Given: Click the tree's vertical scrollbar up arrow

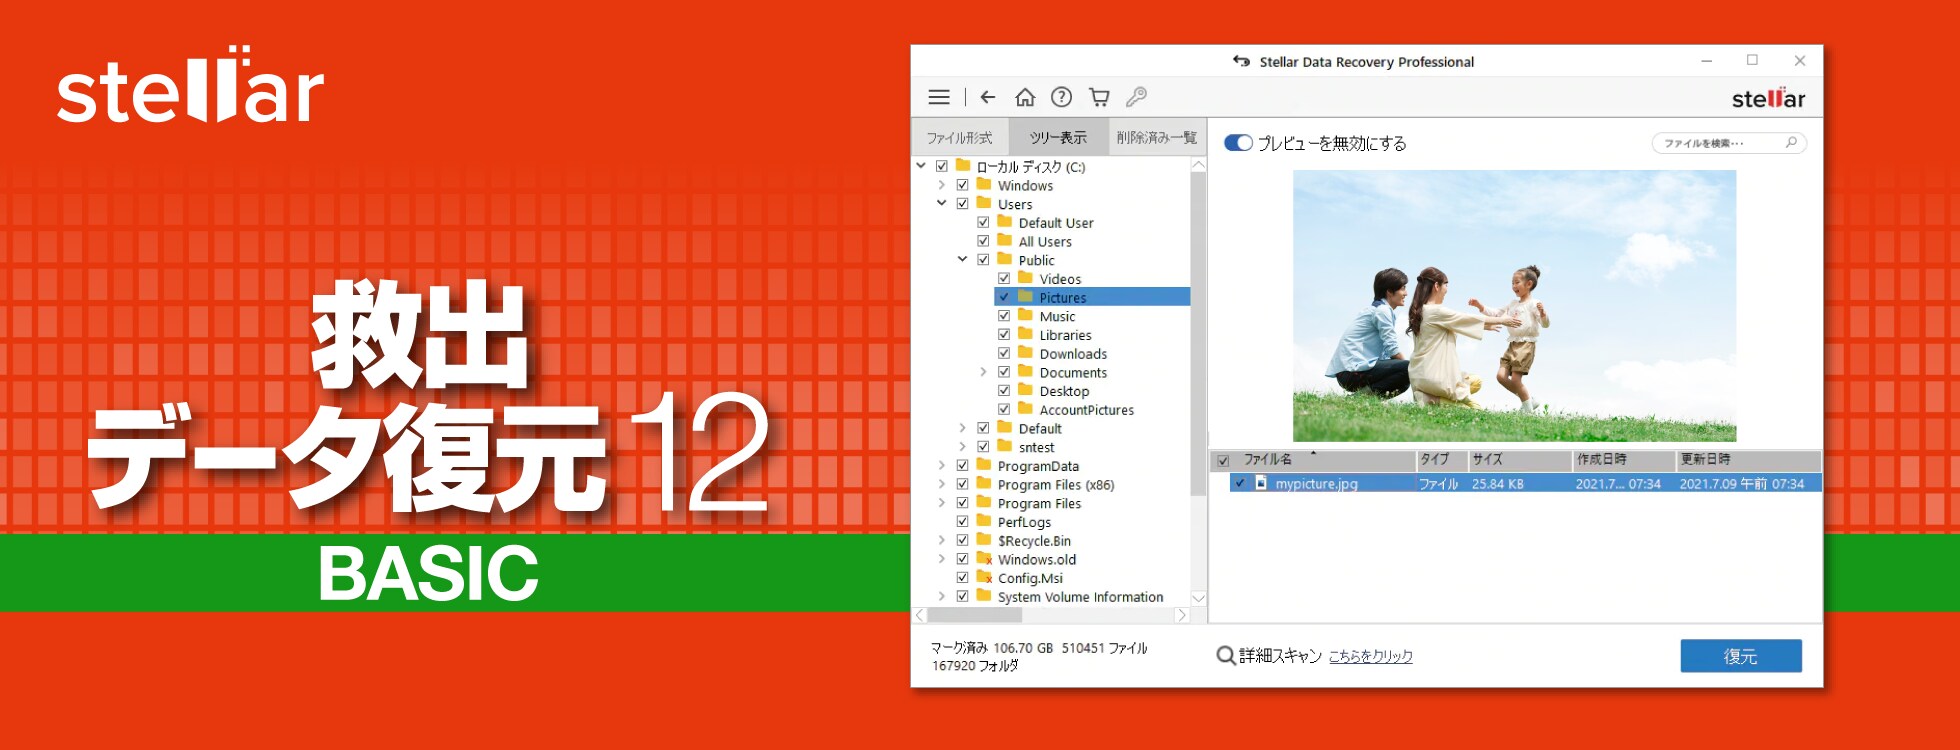Looking at the screenshot, I should [1198, 165].
